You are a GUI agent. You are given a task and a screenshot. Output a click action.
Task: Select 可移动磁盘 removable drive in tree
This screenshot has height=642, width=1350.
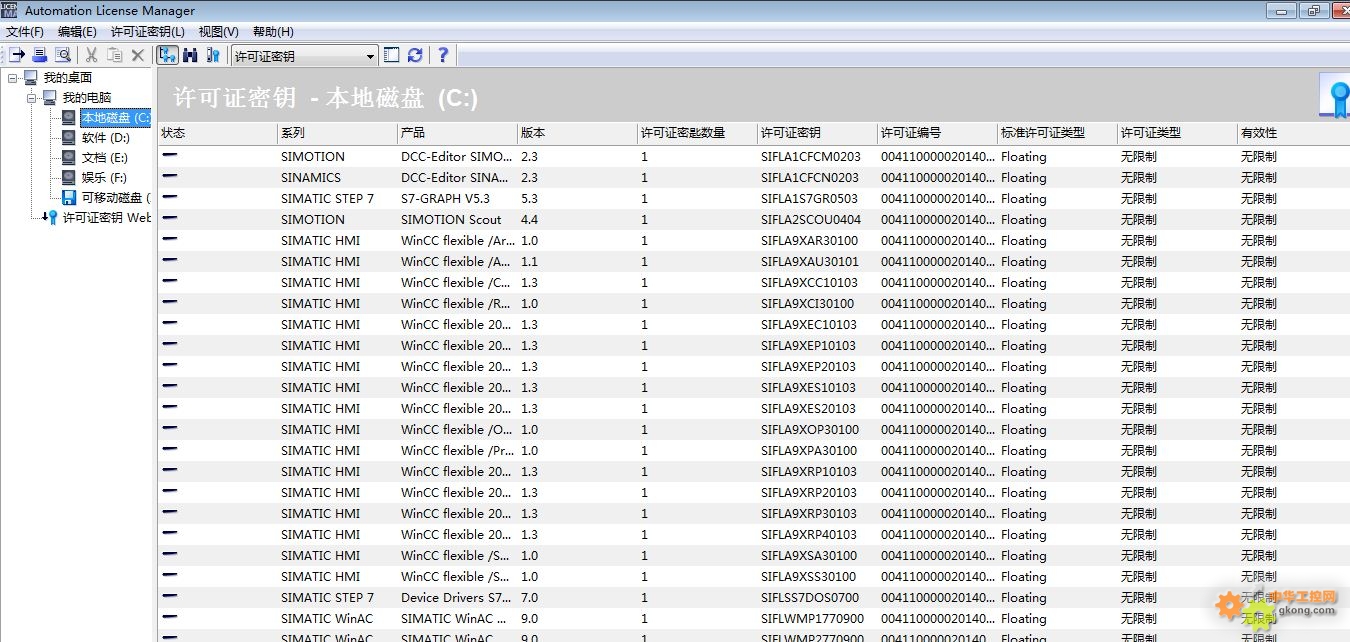tap(116, 198)
